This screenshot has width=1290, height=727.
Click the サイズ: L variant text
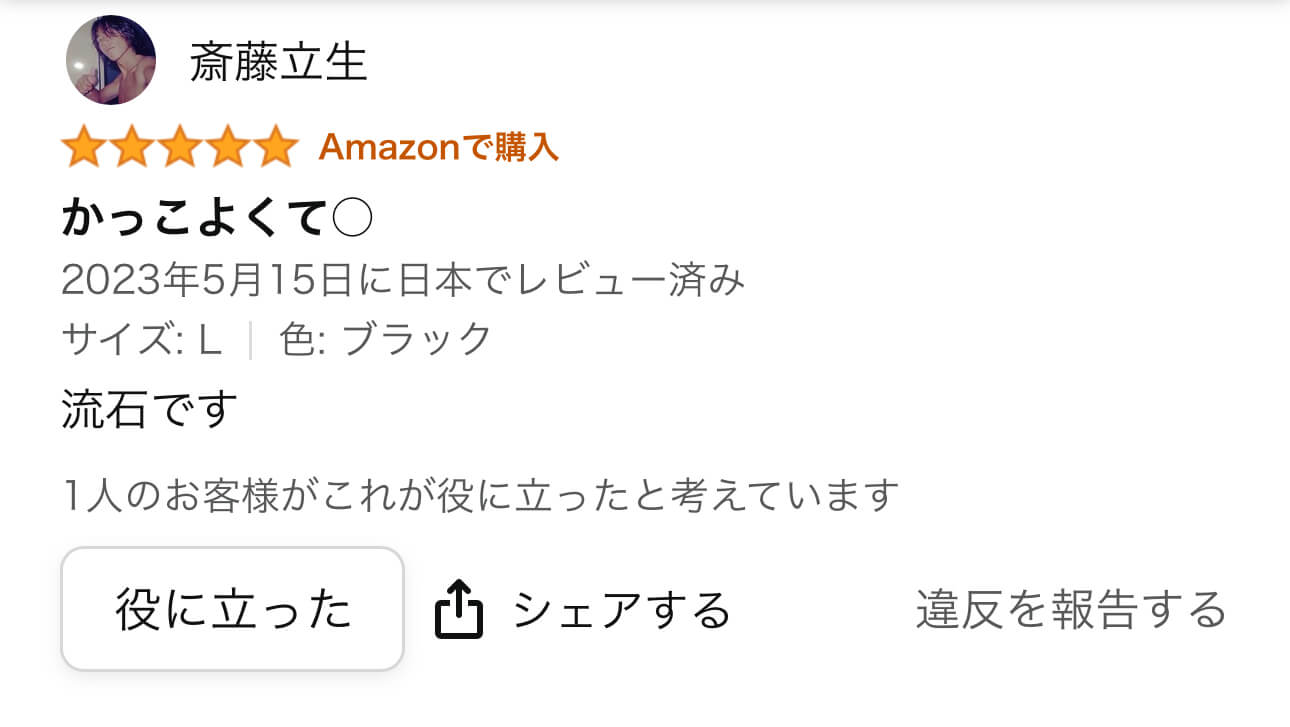pos(141,340)
